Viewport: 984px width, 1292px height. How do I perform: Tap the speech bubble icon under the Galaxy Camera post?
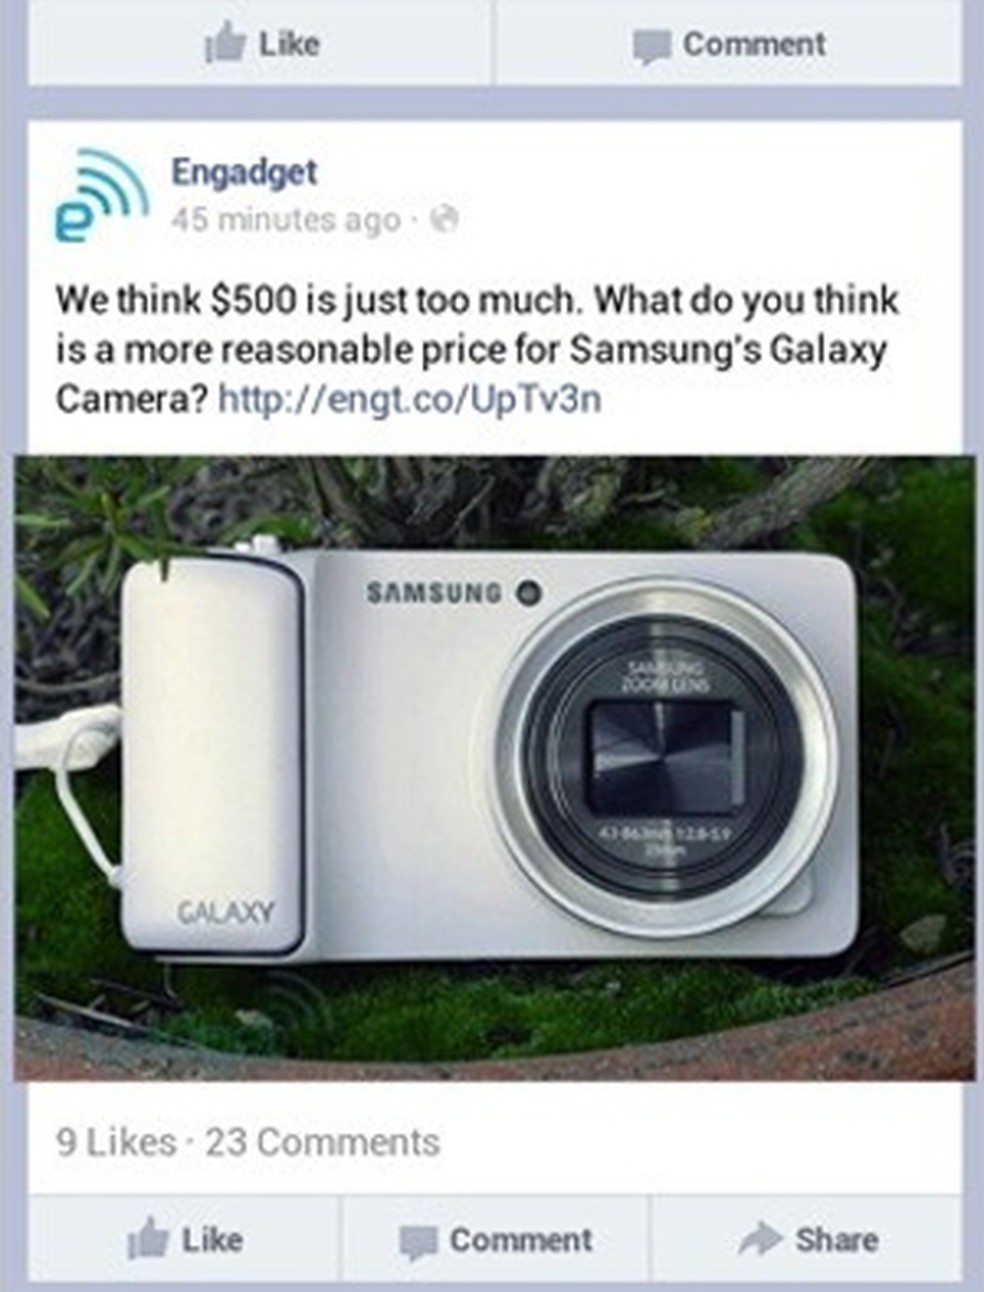[x=418, y=1242]
